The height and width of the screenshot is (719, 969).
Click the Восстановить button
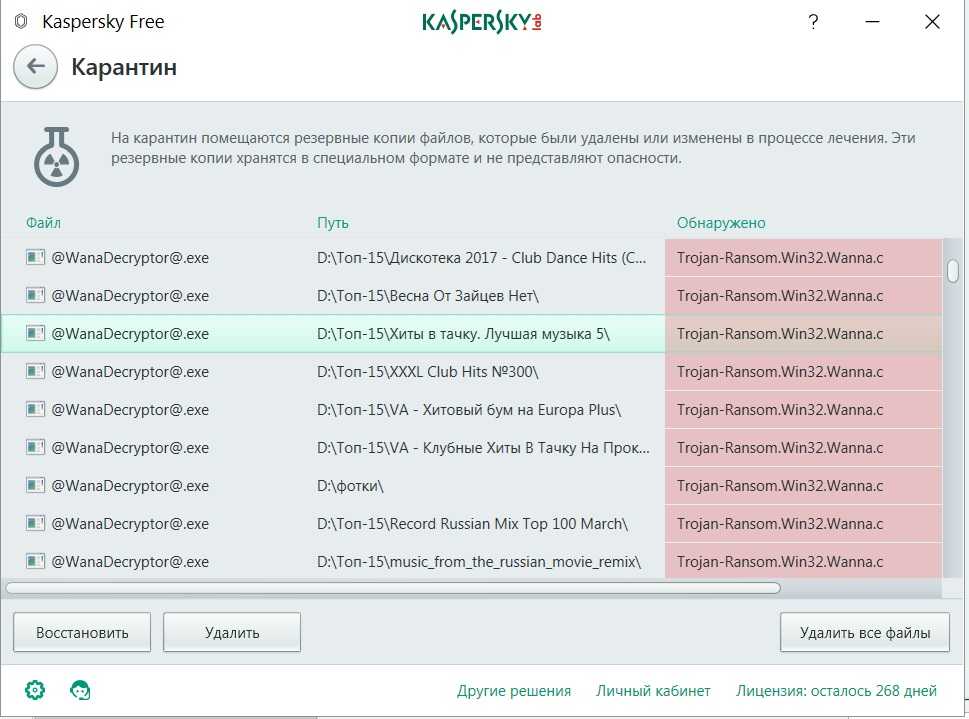coord(82,632)
